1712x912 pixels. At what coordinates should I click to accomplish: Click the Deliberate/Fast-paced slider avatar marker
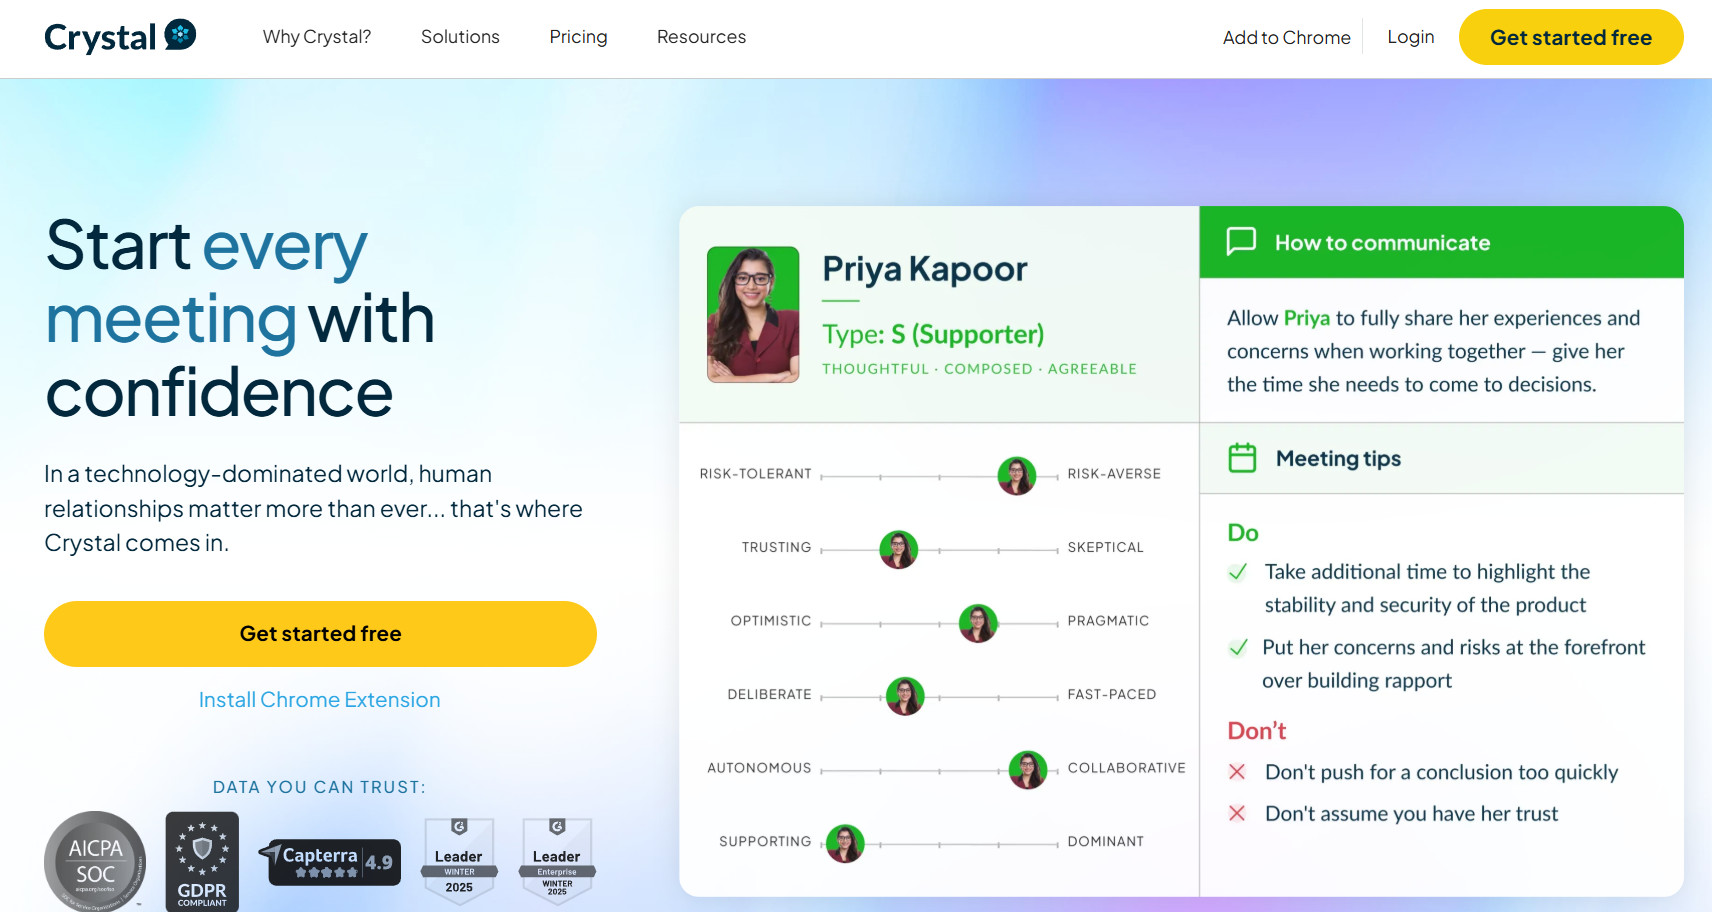coord(905,696)
